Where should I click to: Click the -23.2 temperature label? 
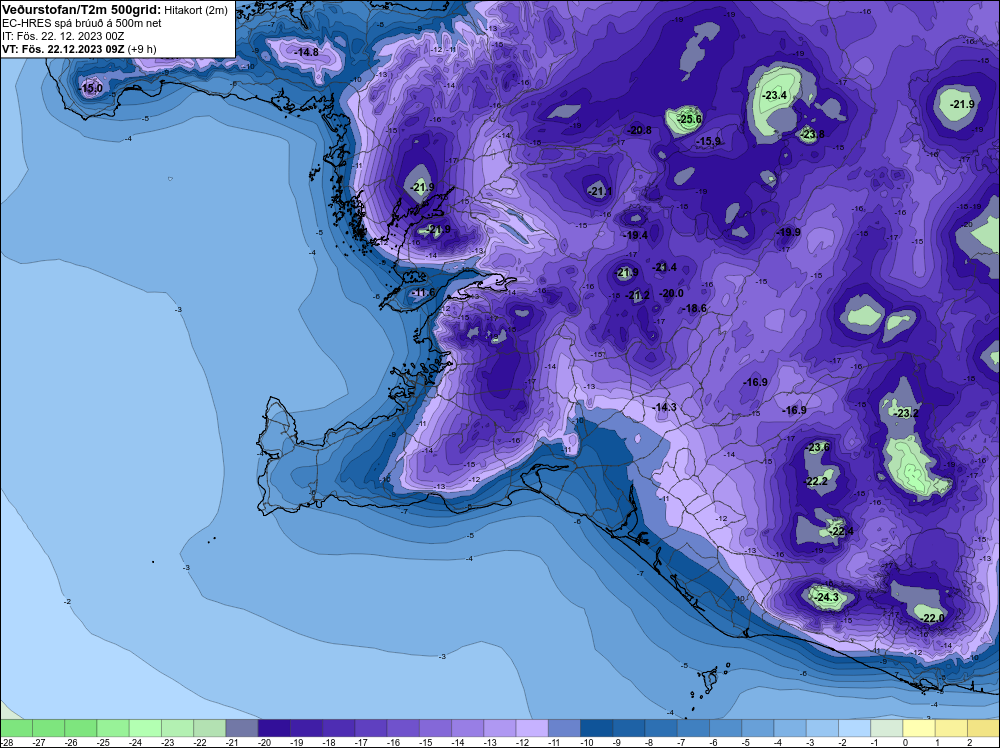pos(906,413)
